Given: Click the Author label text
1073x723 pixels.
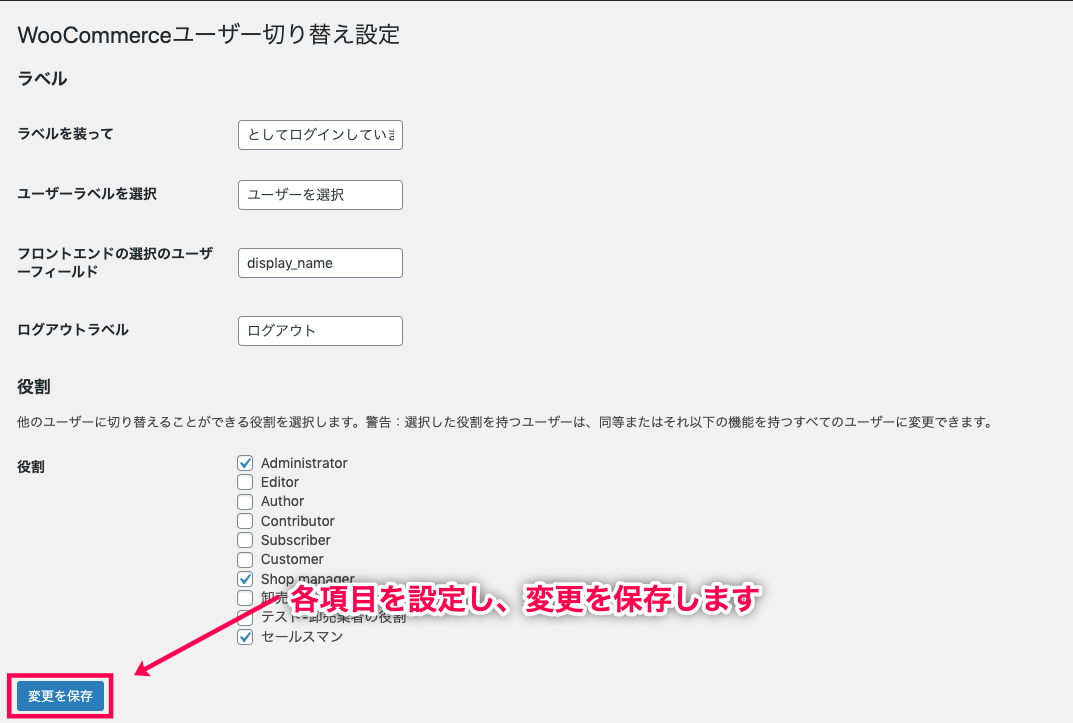Looking at the screenshot, I should click(282, 501).
